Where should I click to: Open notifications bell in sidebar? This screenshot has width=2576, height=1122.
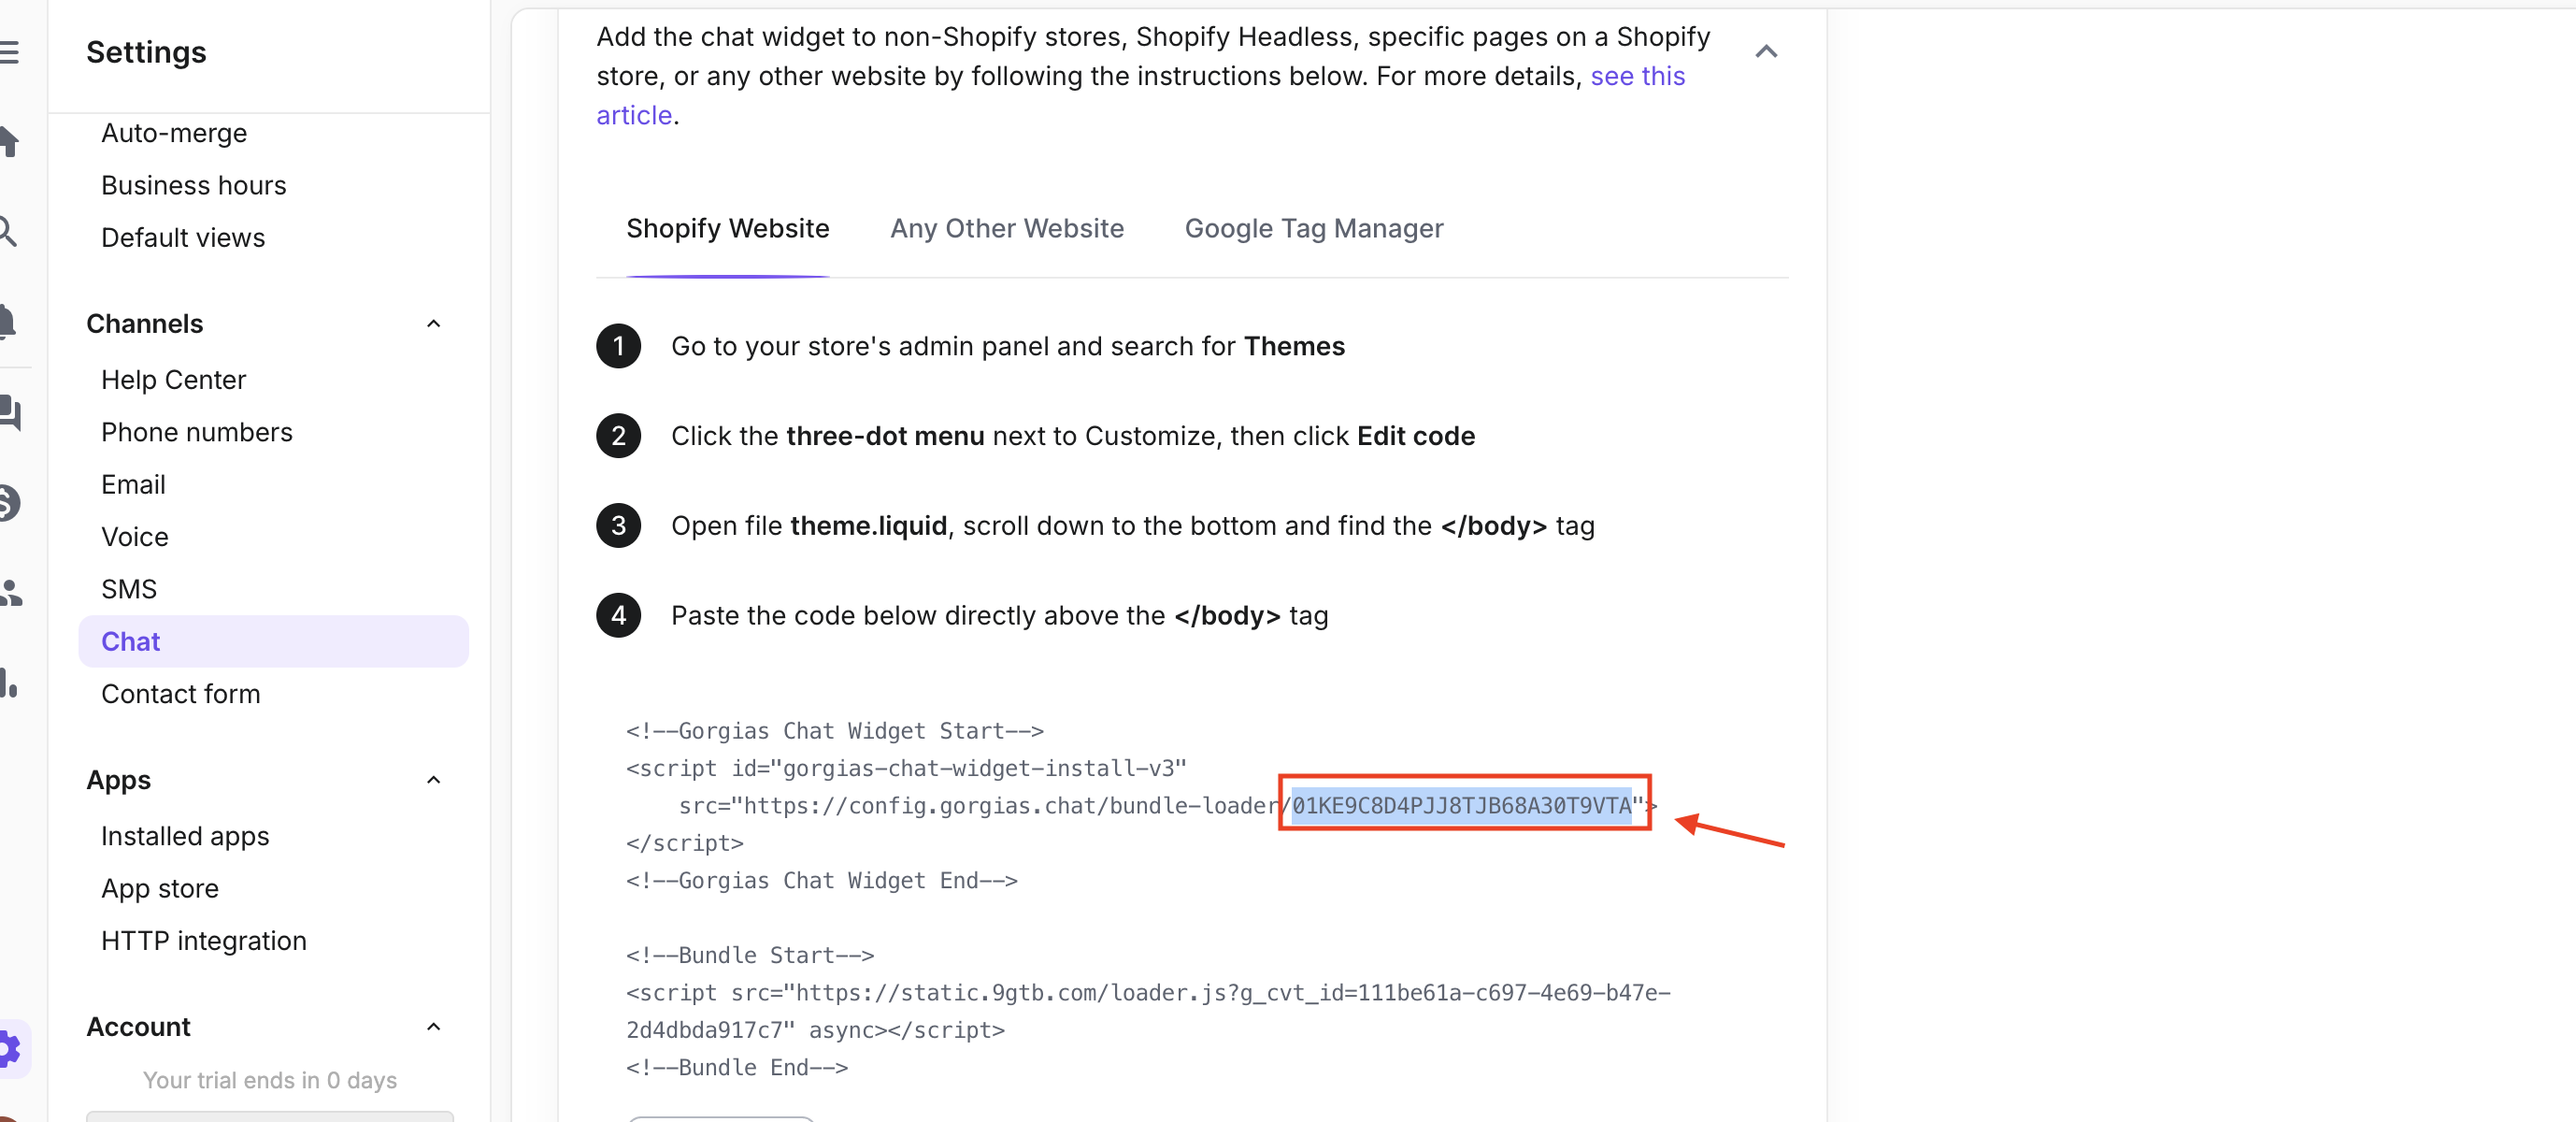click(8, 322)
